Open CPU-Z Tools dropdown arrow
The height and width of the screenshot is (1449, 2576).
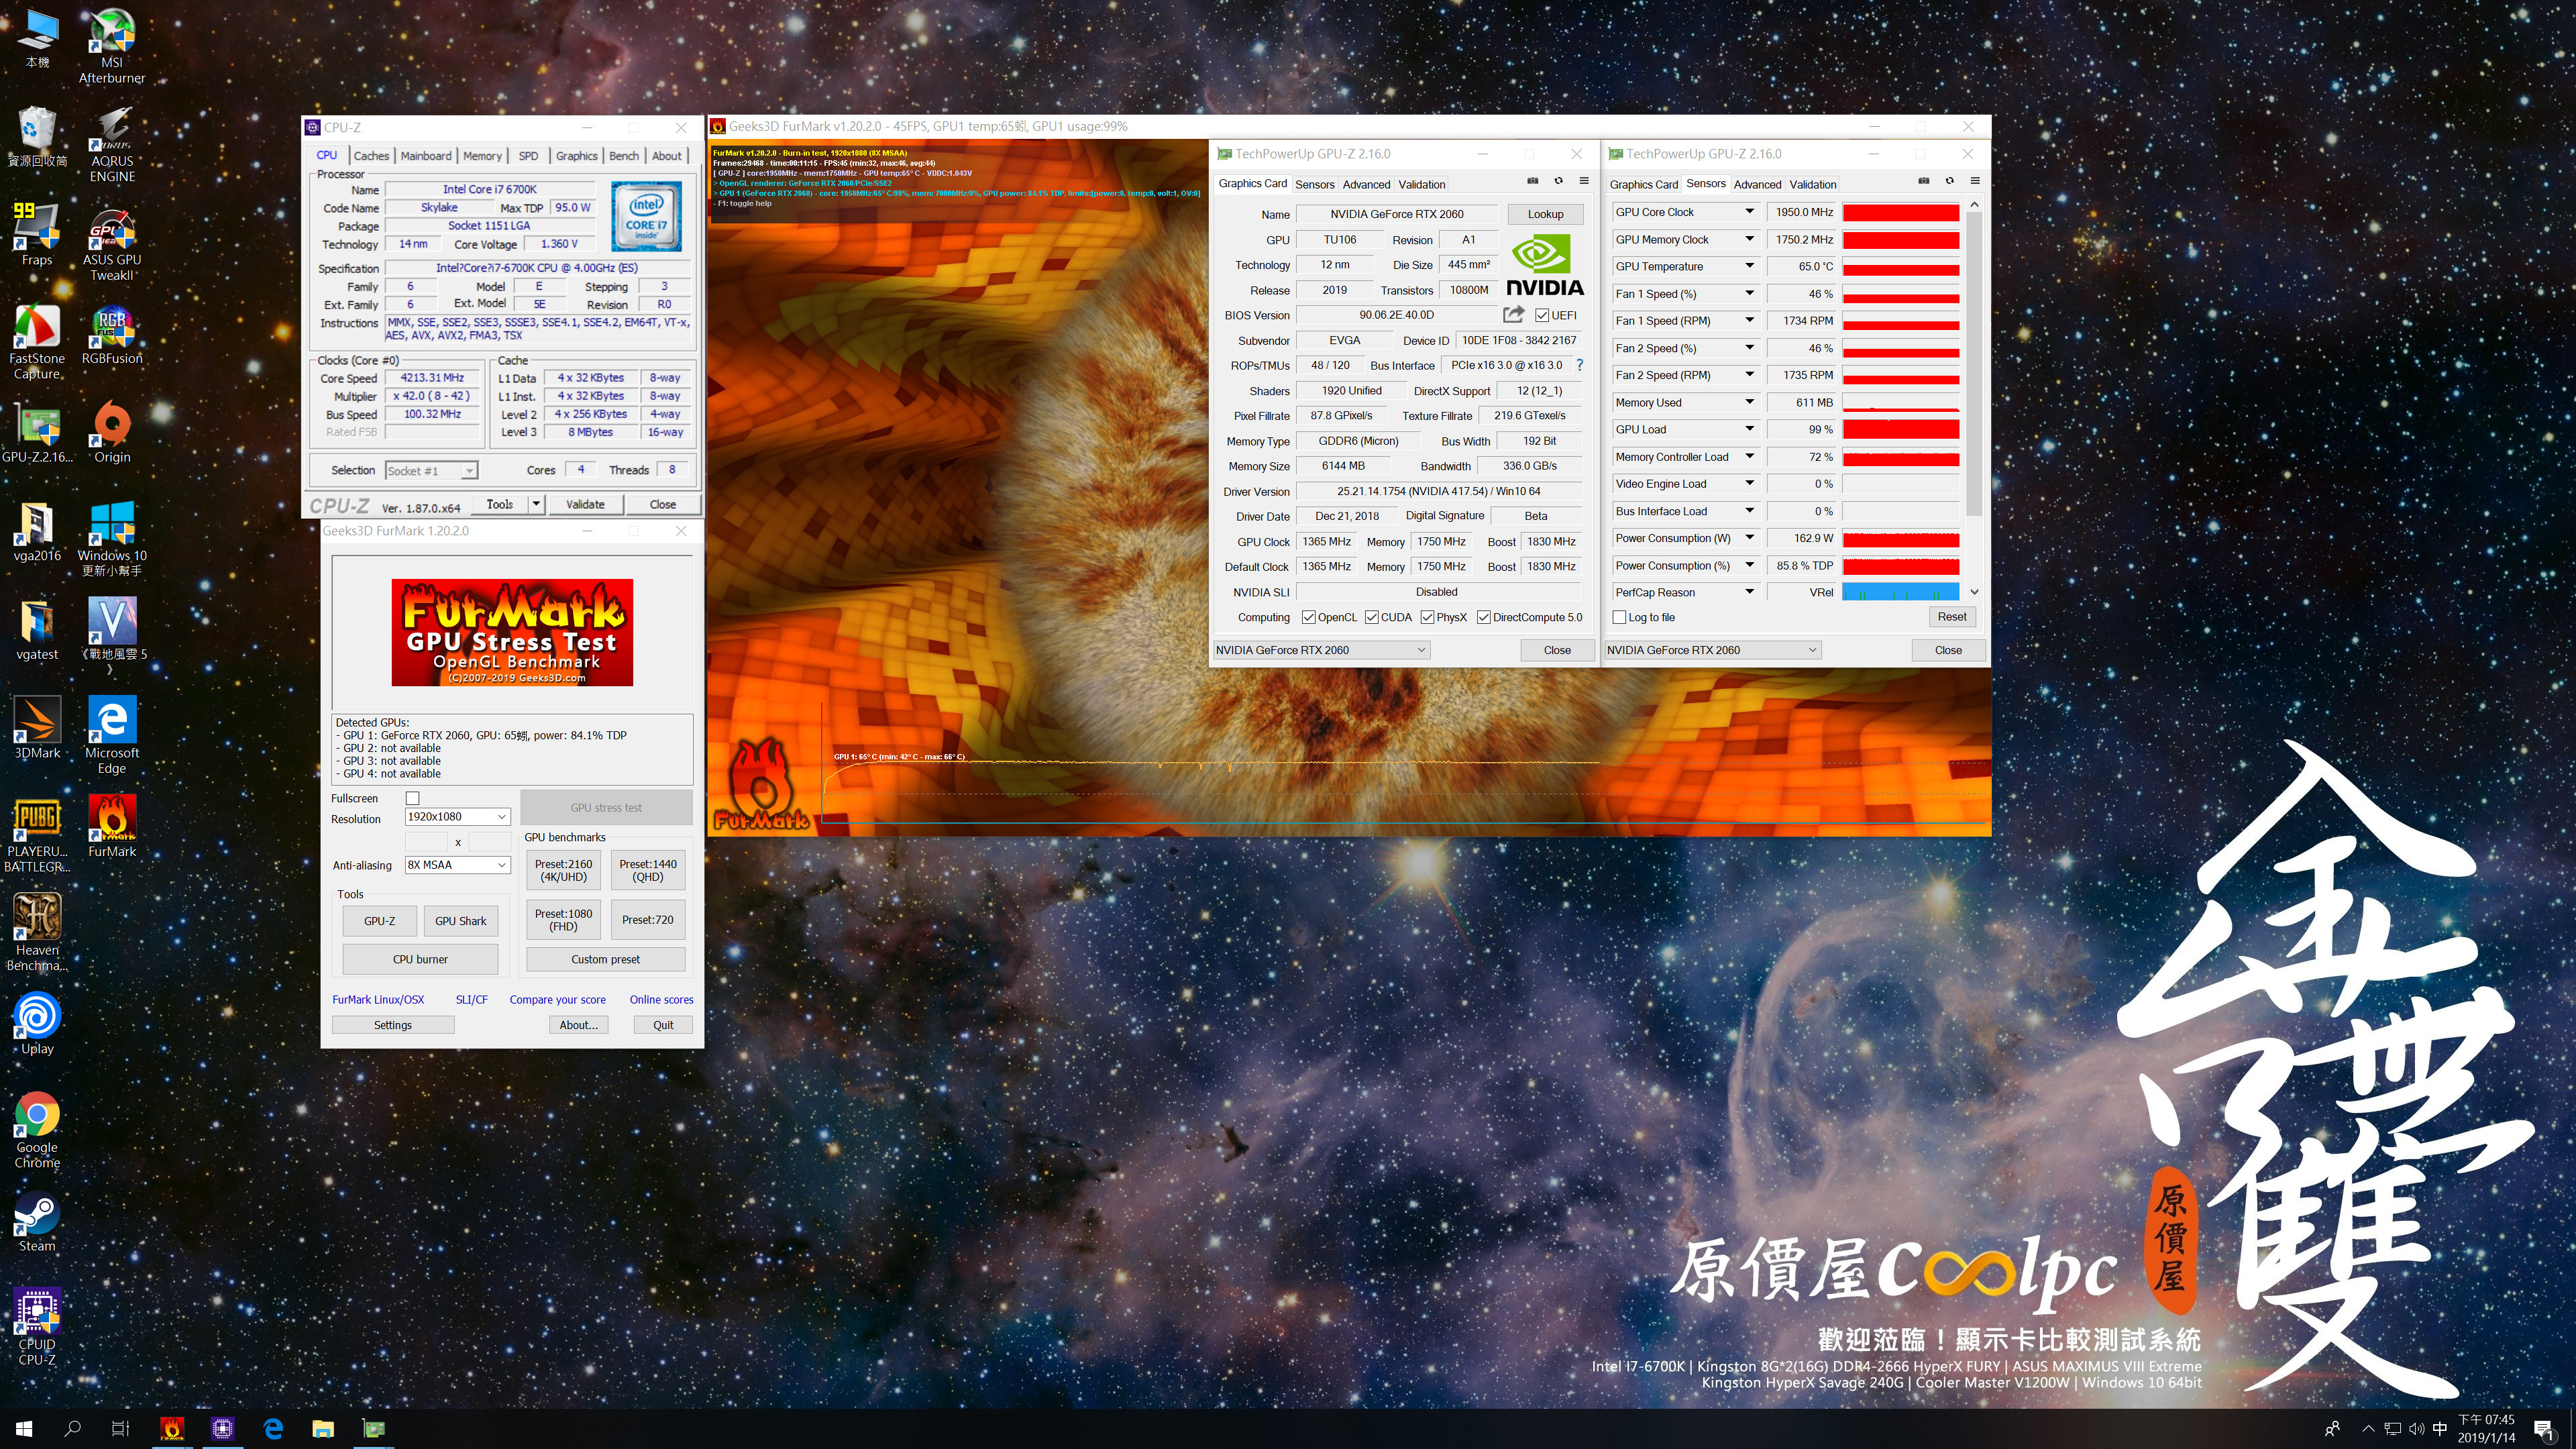536,504
